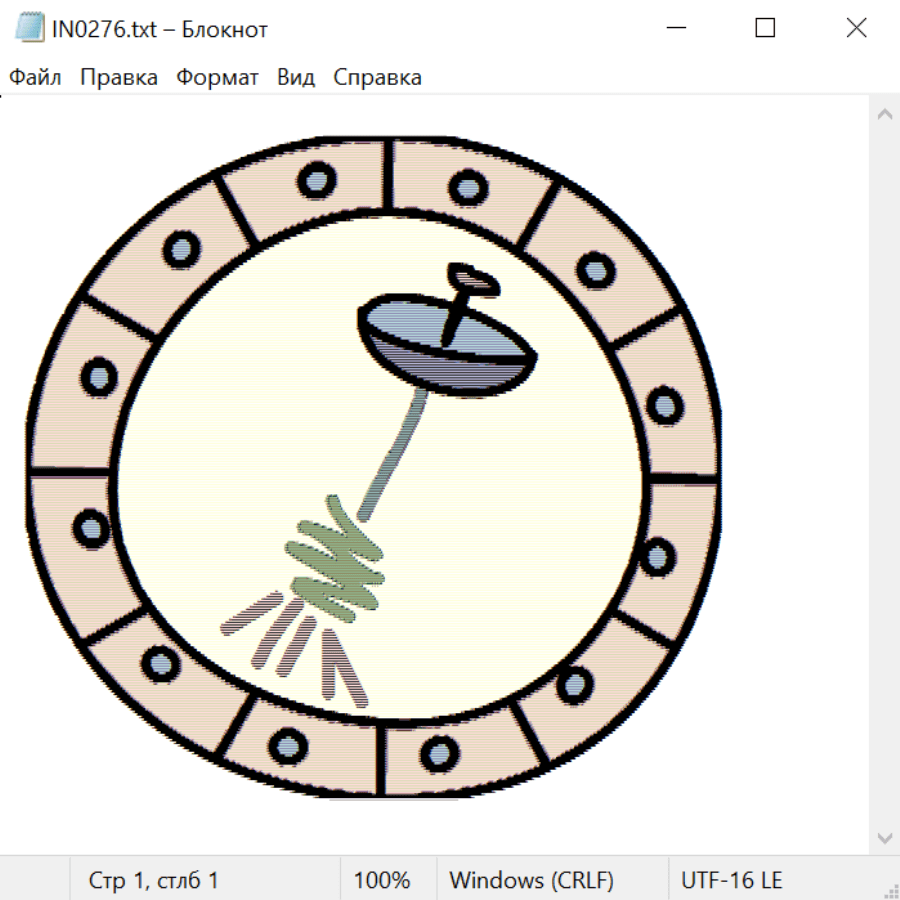Click the Windows (CRLF) status field
This screenshot has height=900, width=900.
(x=531, y=881)
